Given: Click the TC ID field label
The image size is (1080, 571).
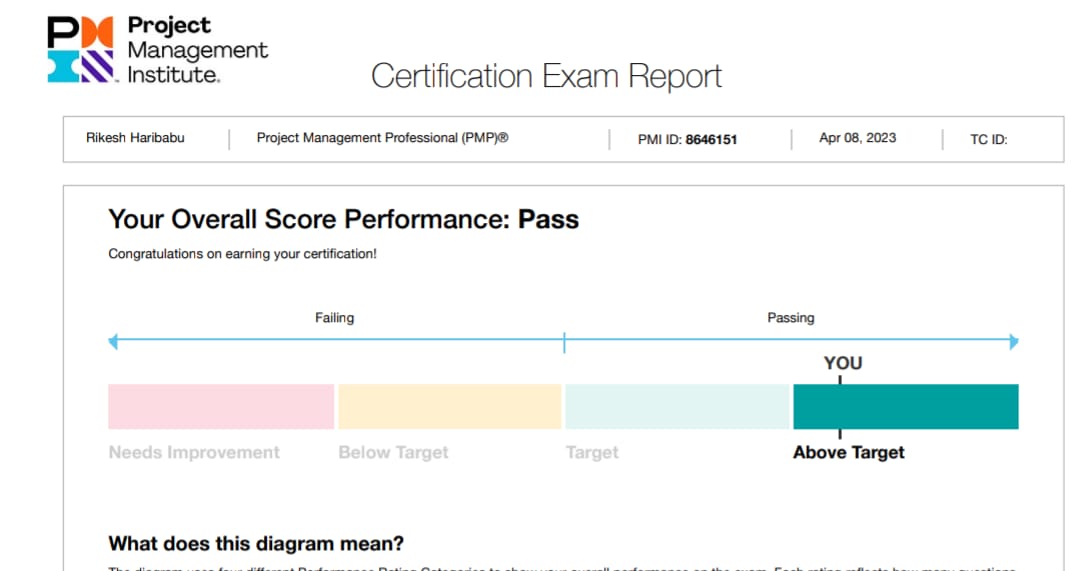Looking at the screenshot, I should [x=988, y=139].
